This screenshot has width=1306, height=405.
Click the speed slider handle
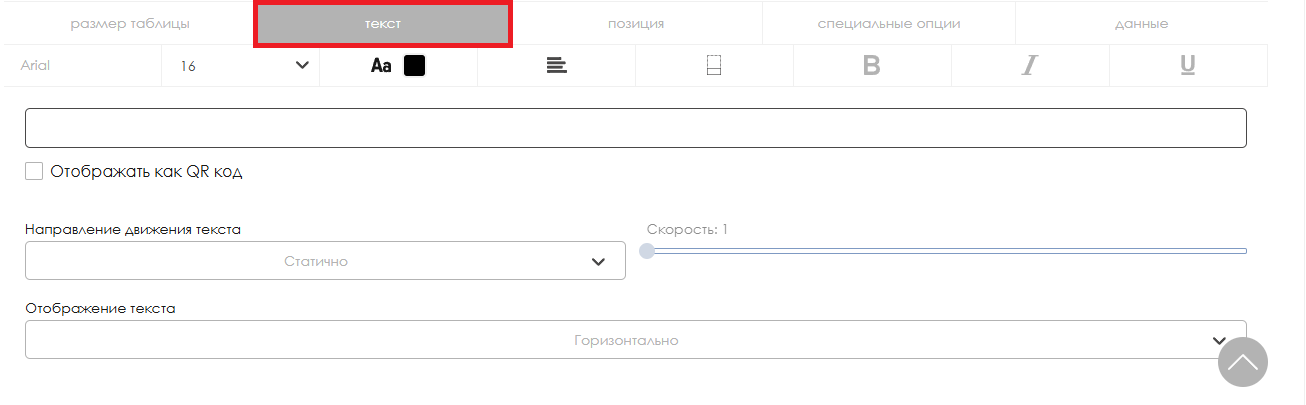tap(647, 251)
